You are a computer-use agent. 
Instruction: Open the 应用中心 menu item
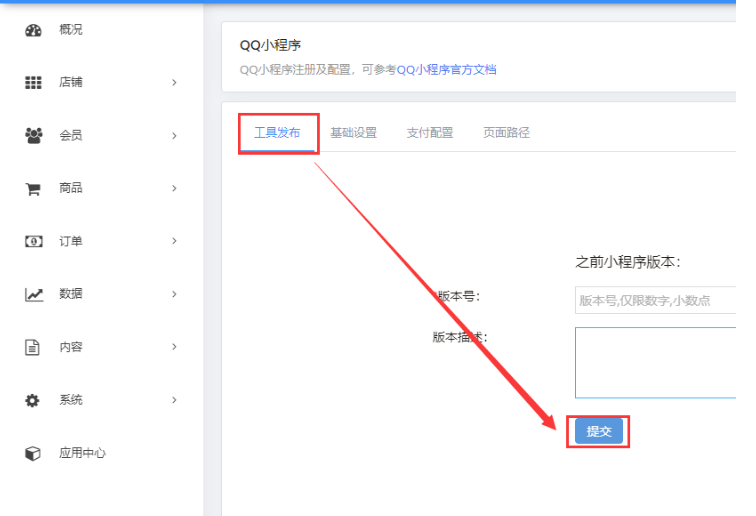tap(82, 453)
